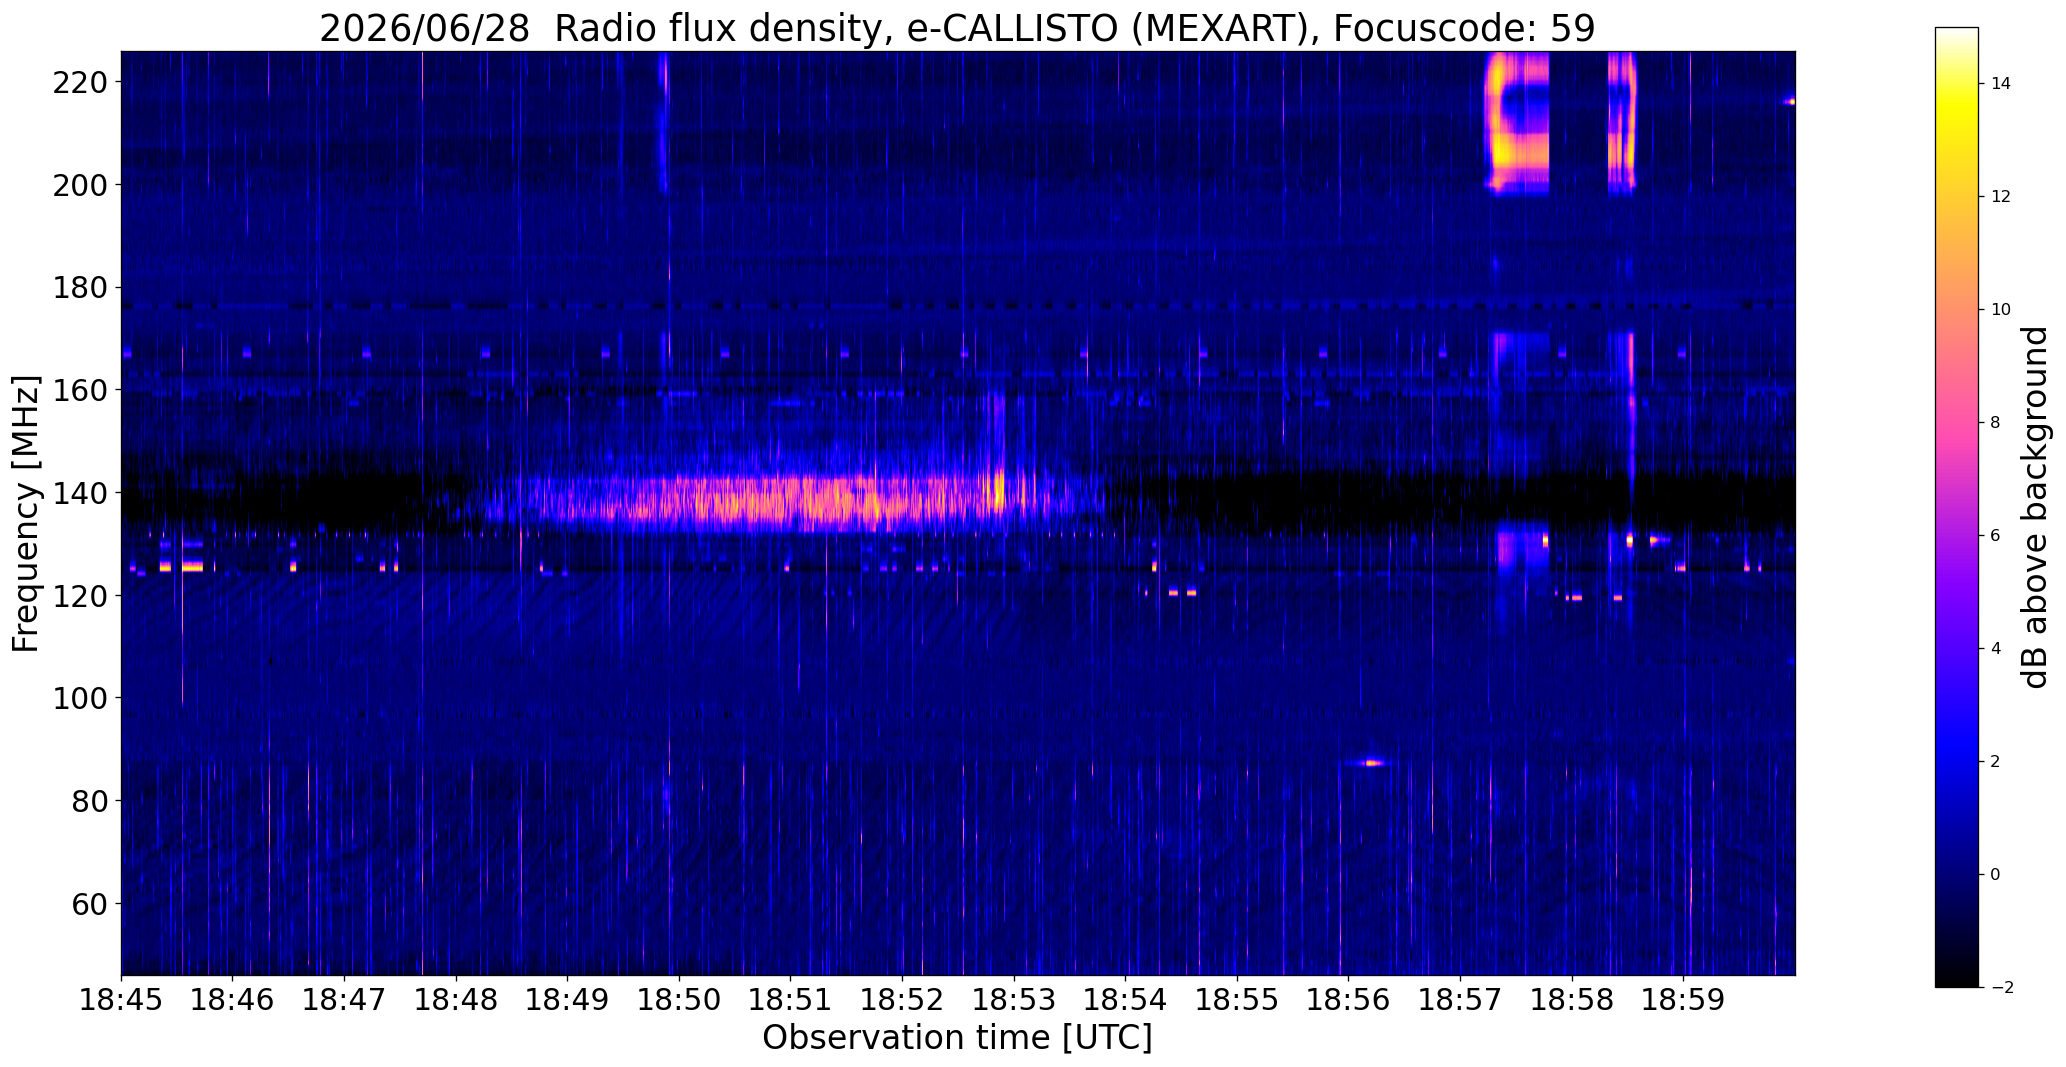The image size is (2066, 1067).
Task: Click the "dB above background" colorbar label
Action: [x=2034, y=507]
